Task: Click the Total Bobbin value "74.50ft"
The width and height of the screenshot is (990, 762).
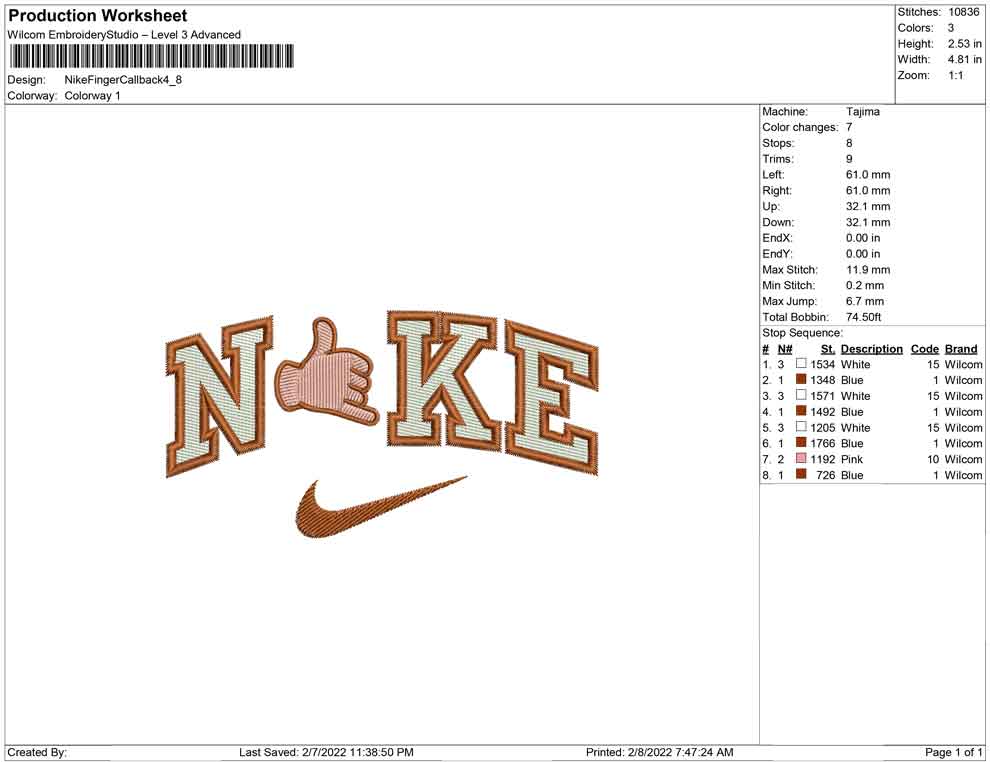Action: [863, 316]
